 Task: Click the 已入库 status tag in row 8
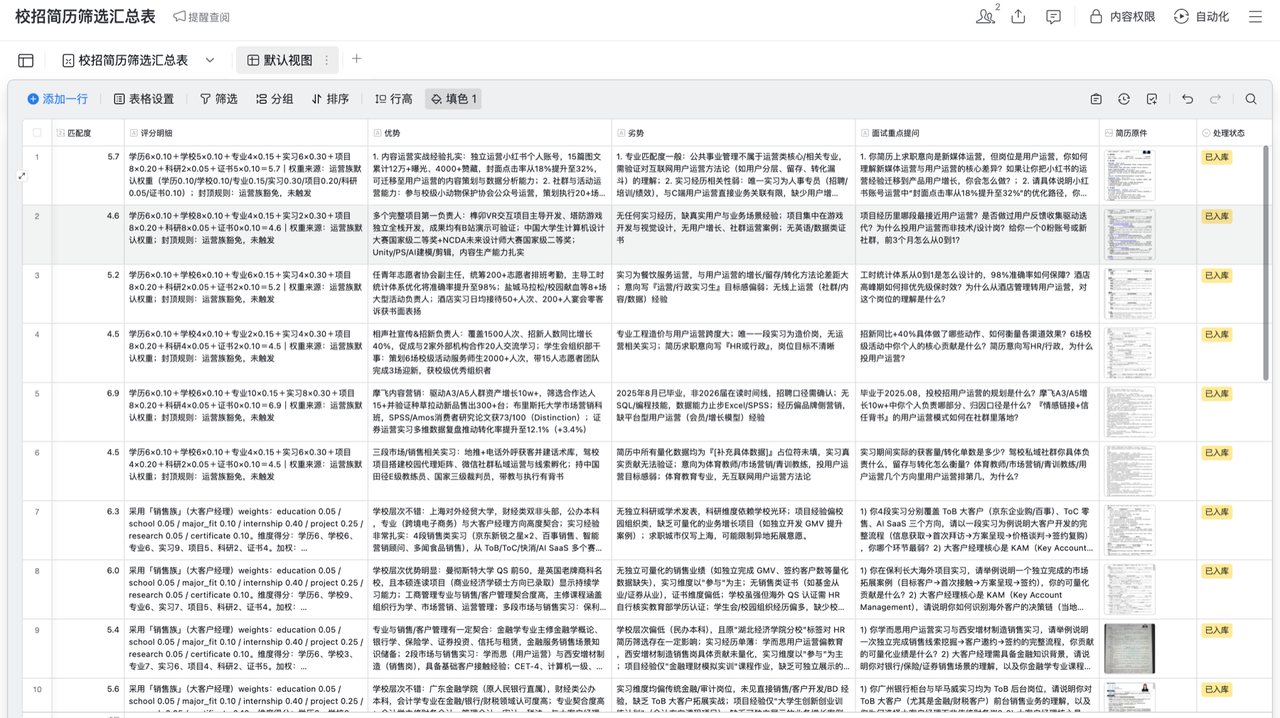(1216, 571)
